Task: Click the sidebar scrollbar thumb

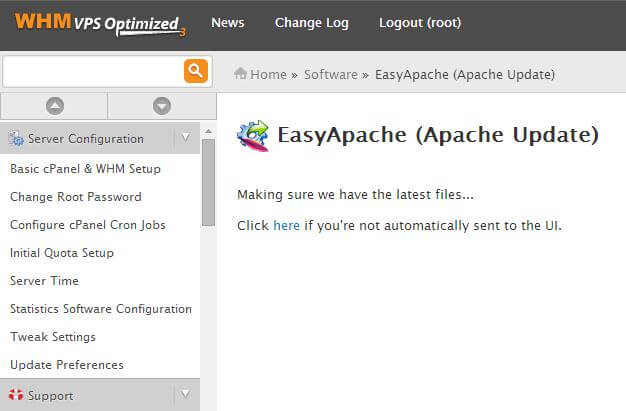Action: click(x=208, y=183)
